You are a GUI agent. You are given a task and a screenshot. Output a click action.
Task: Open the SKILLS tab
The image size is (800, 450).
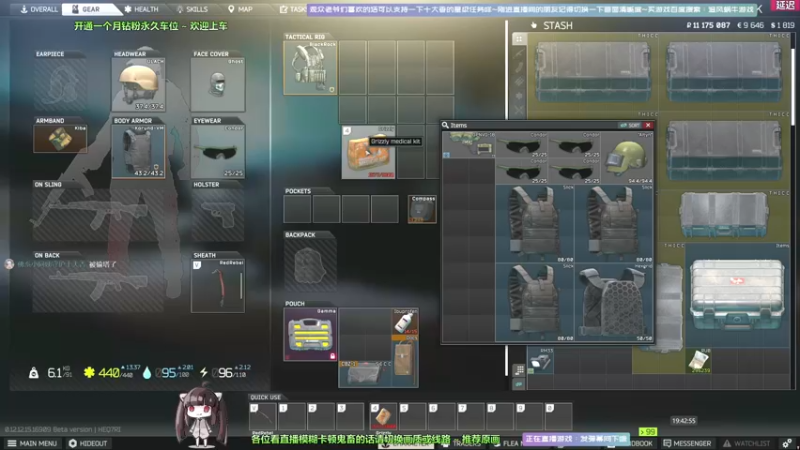tap(192, 9)
